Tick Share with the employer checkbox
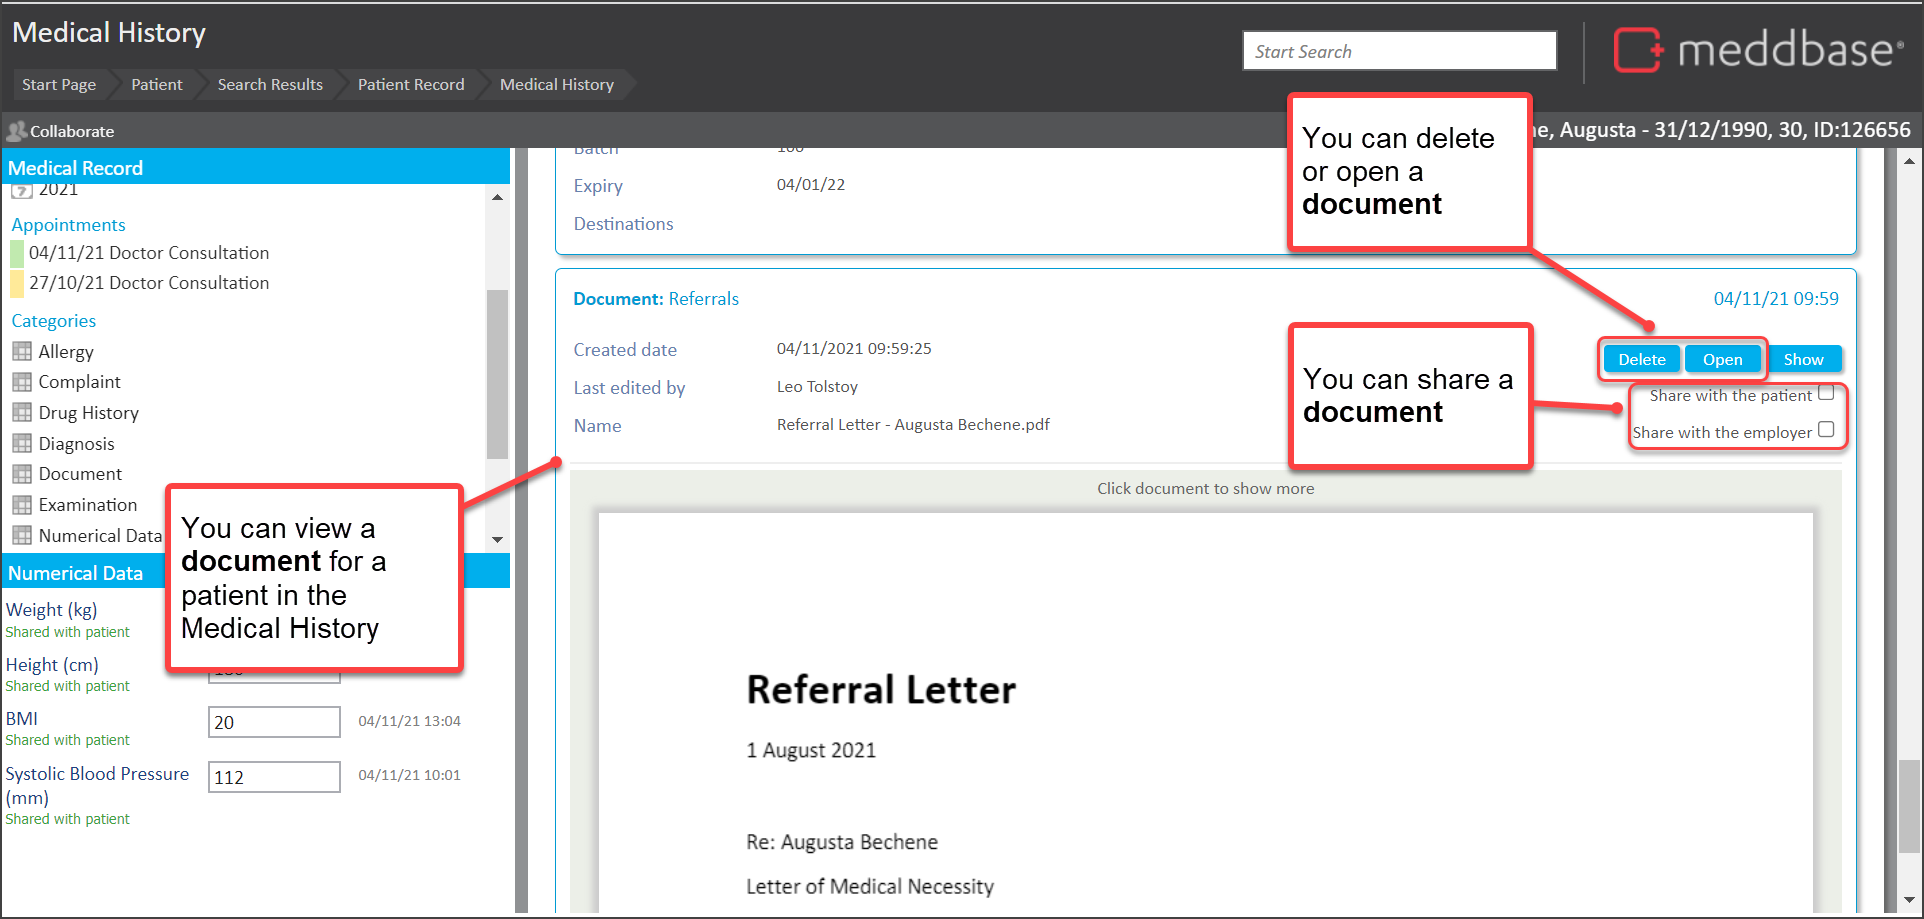The width and height of the screenshot is (1924, 919). point(1826,430)
